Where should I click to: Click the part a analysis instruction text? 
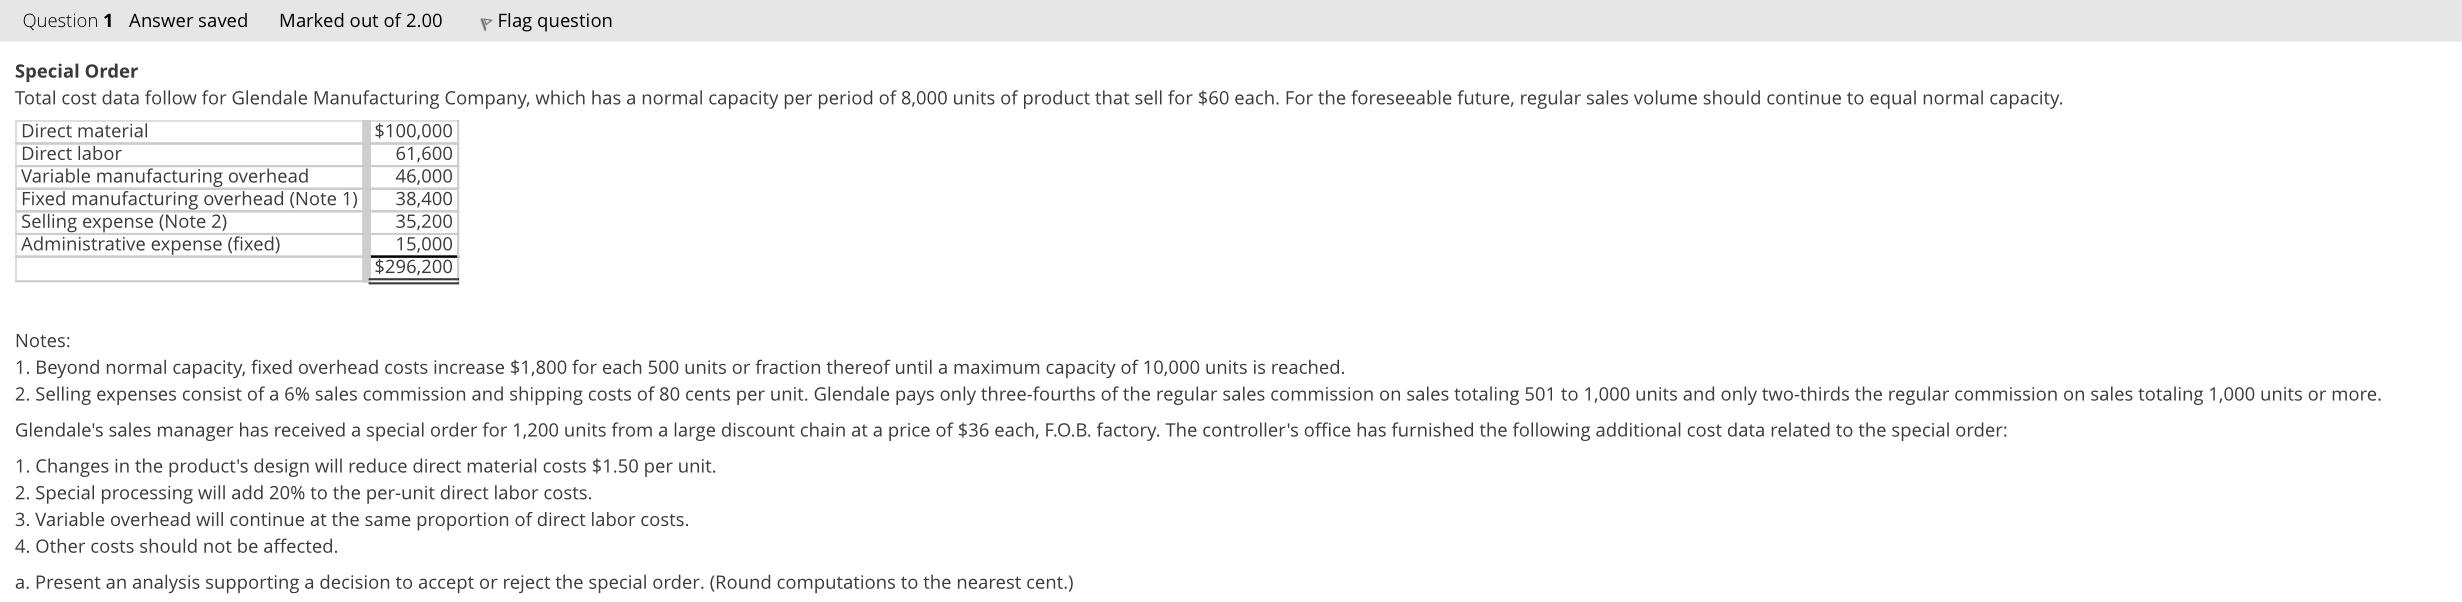click(x=543, y=581)
